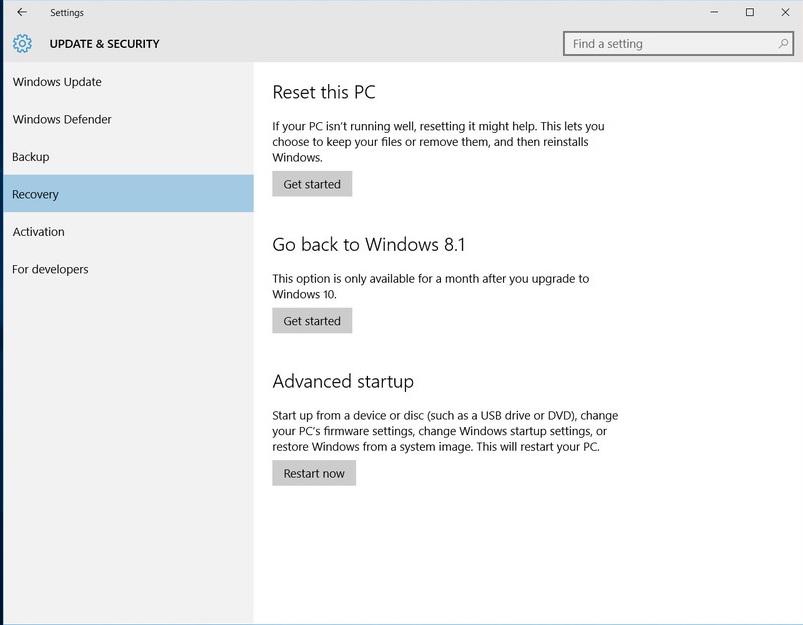Viewport: 803px width, 625px height.
Task: Click the Advanced startup heading
Action: [x=343, y=382]
